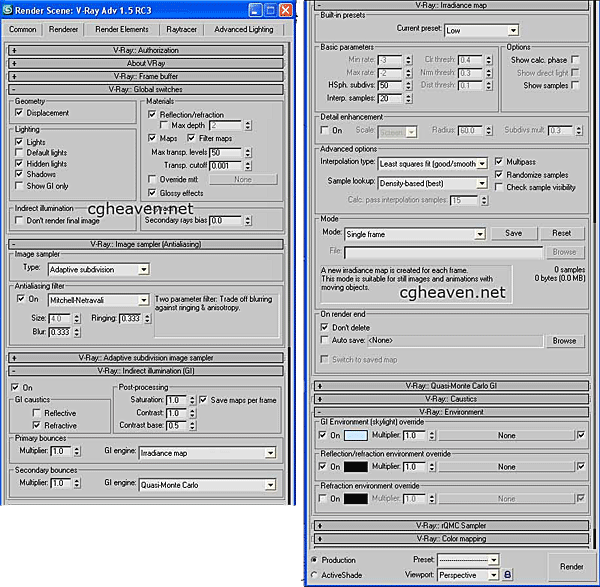
Task: Enable Show calc. phase option
Action: [x=575, y=60]
